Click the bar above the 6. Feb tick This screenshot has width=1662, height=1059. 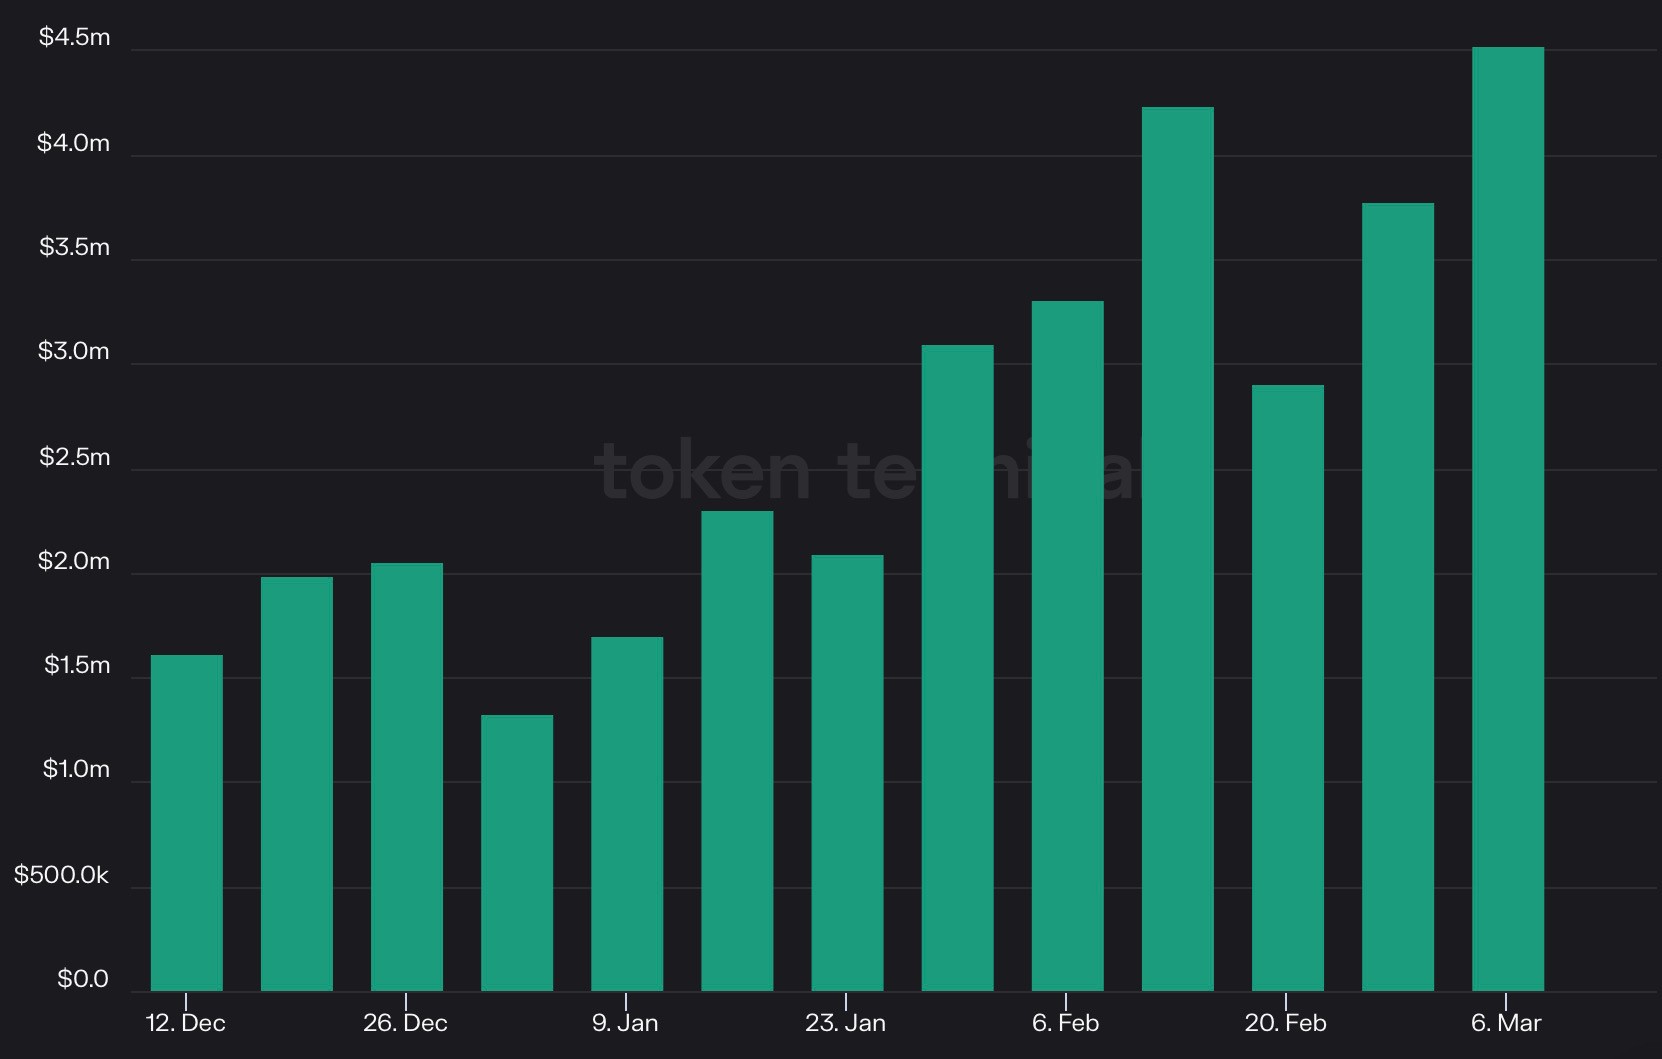(1067, 646)
